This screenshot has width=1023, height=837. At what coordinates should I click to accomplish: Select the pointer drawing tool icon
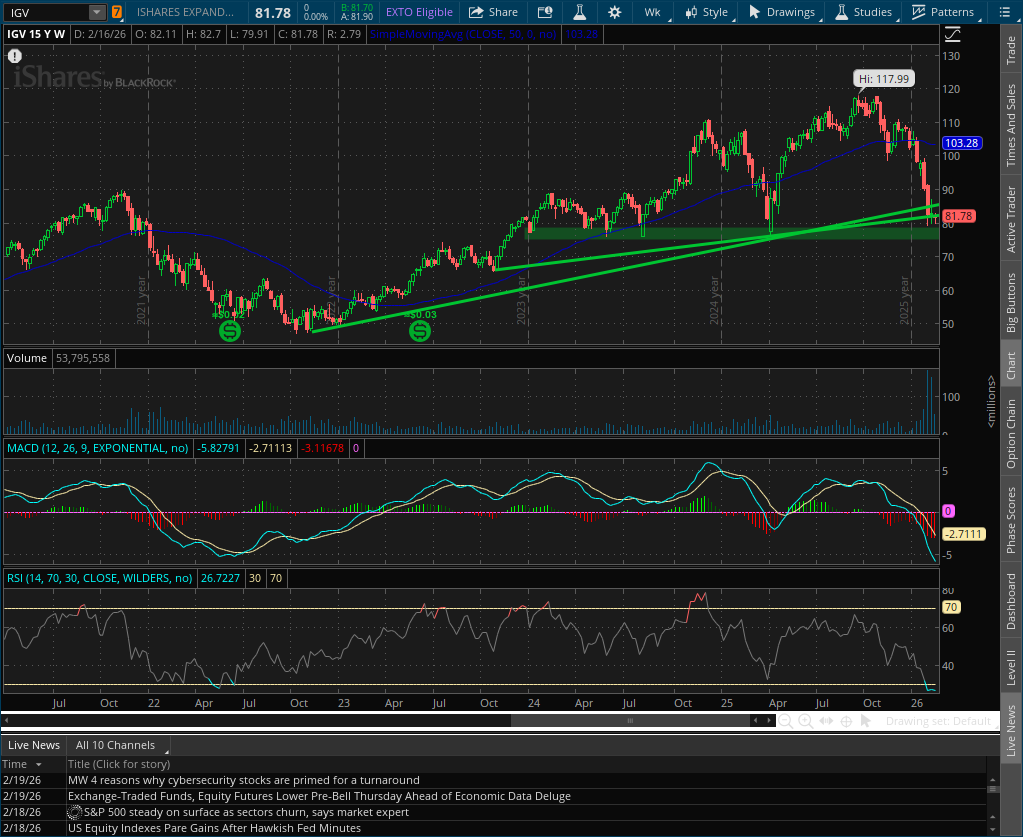tap(866, 721)
